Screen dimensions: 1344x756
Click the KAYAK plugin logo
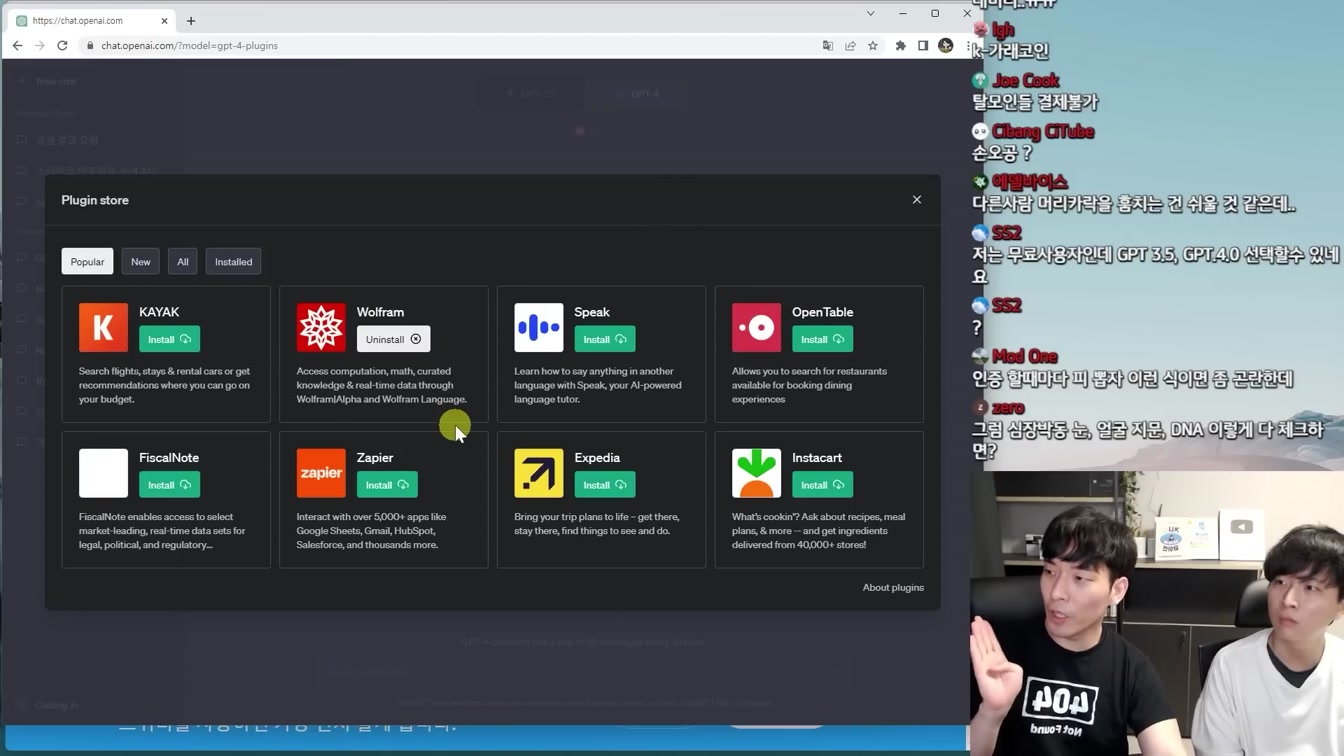[104, 327]
